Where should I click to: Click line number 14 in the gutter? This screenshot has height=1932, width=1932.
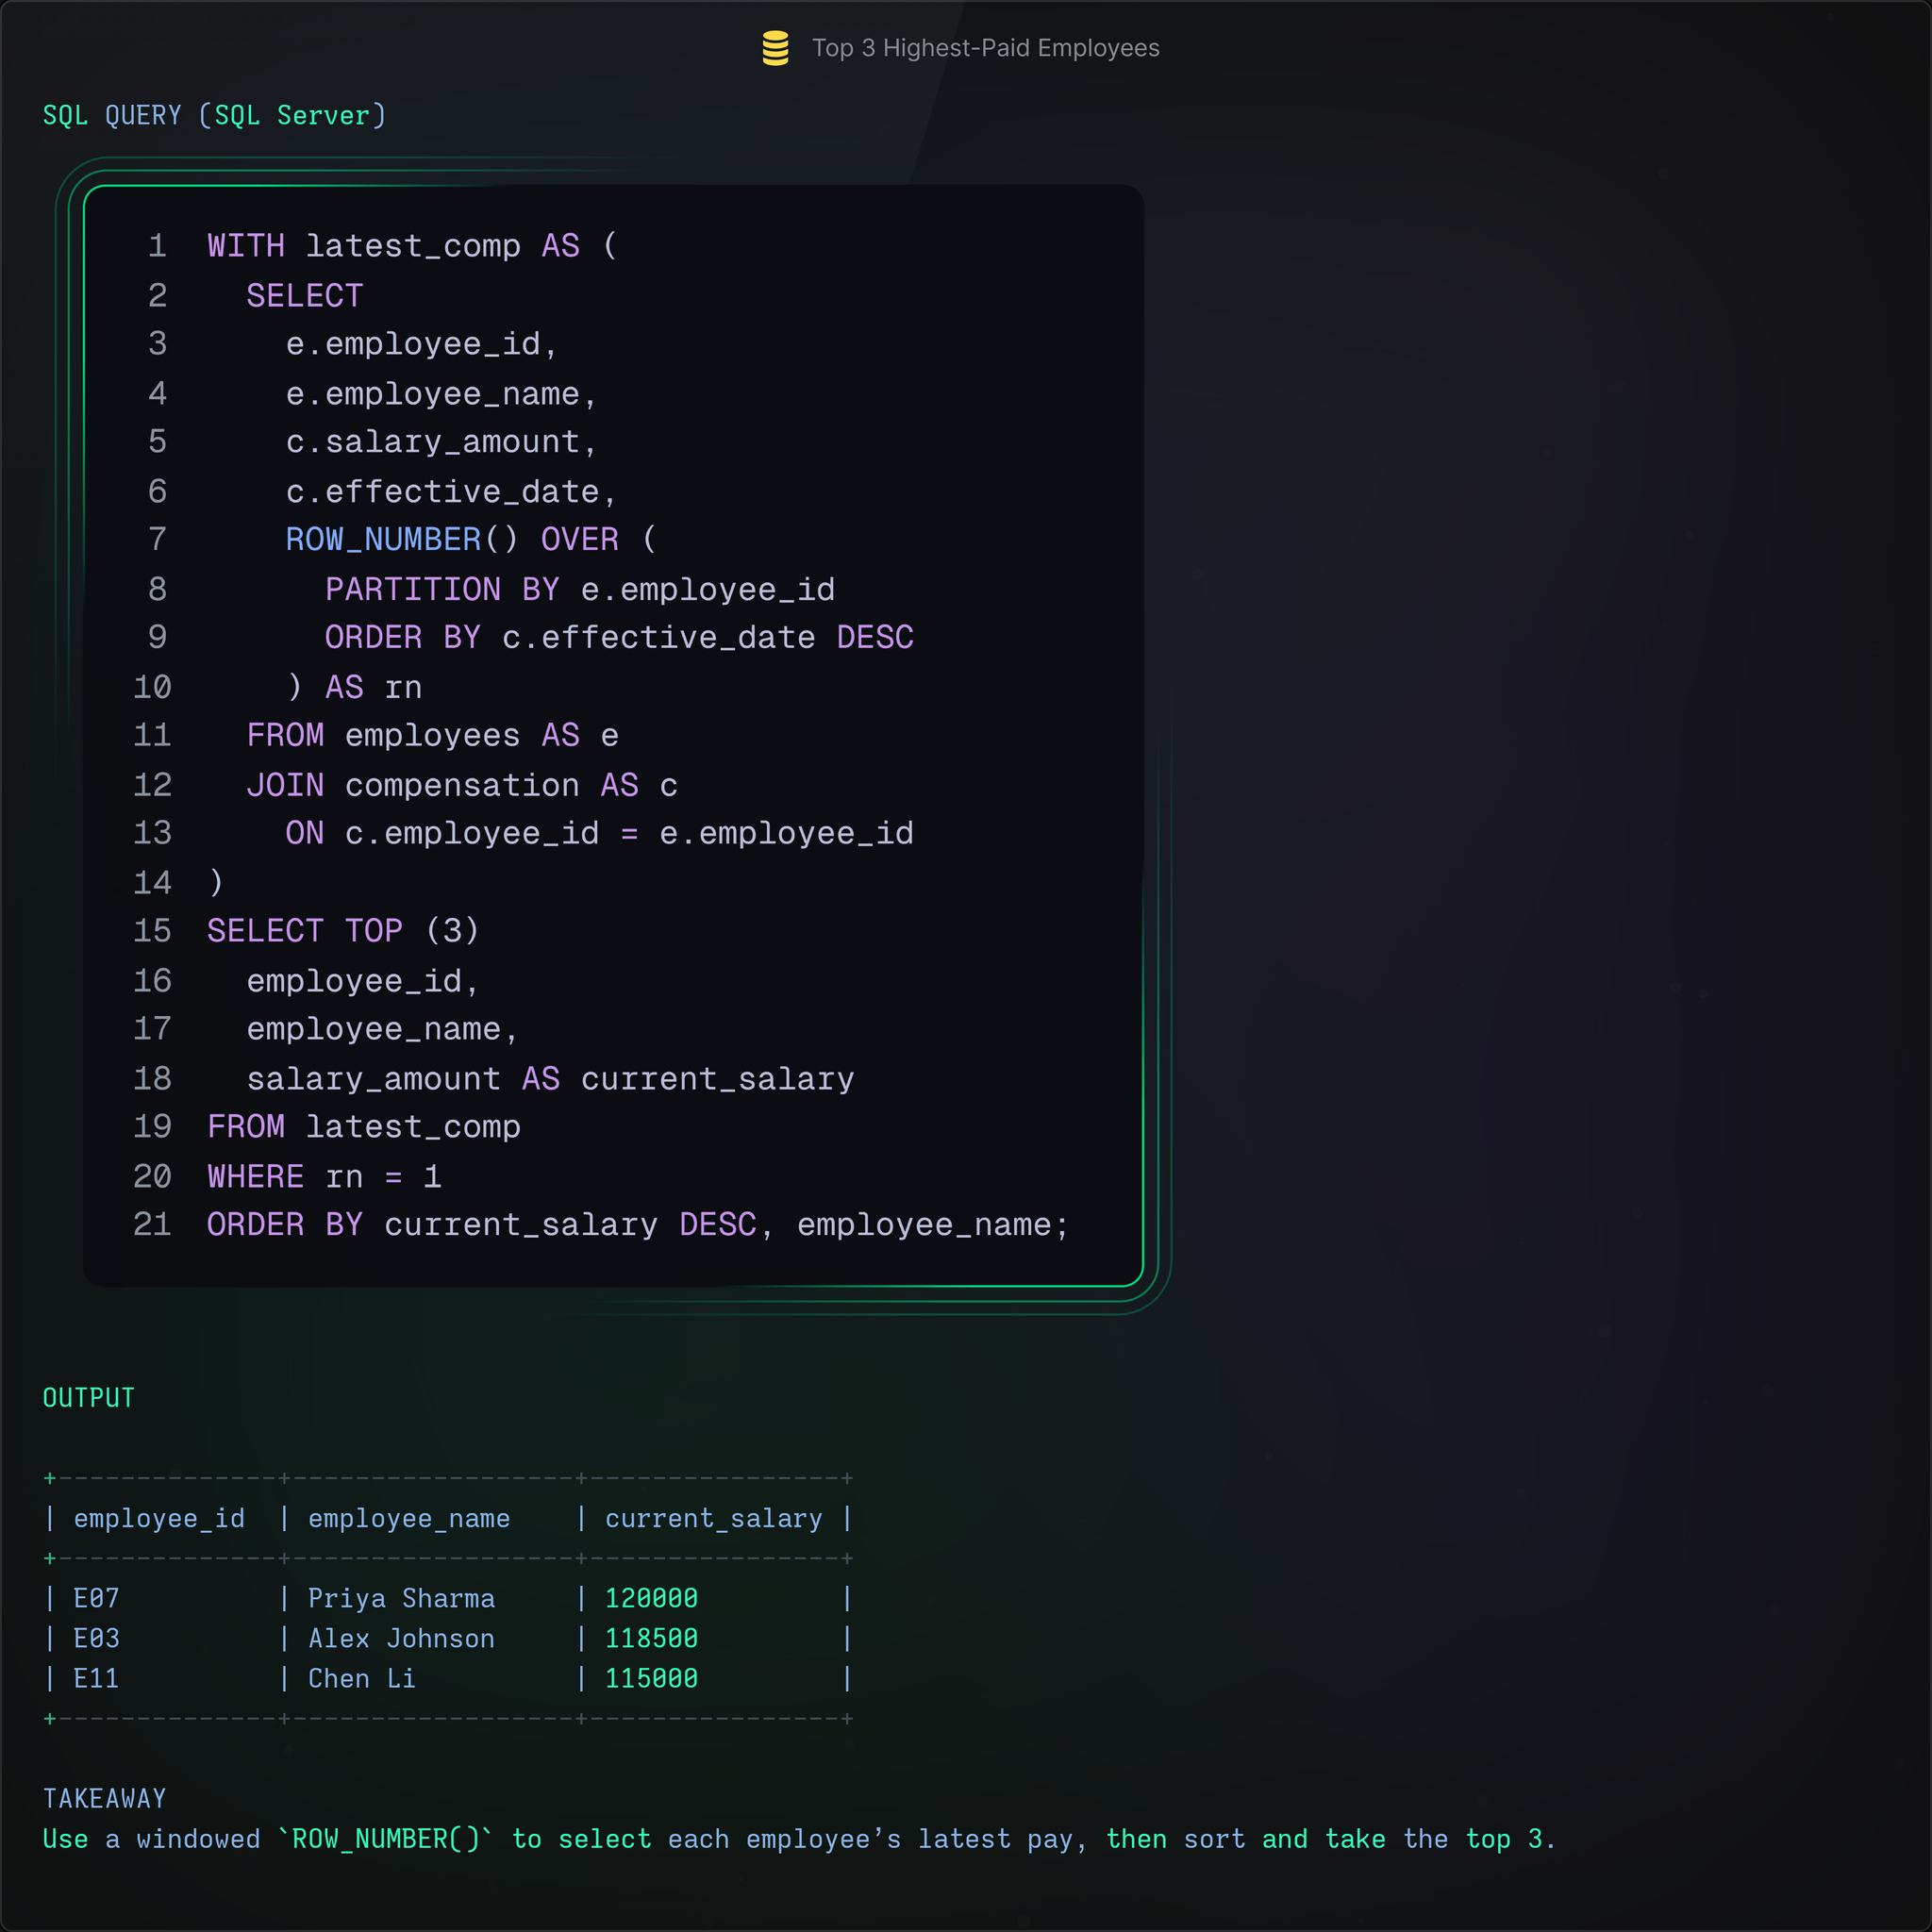point(152,883)
